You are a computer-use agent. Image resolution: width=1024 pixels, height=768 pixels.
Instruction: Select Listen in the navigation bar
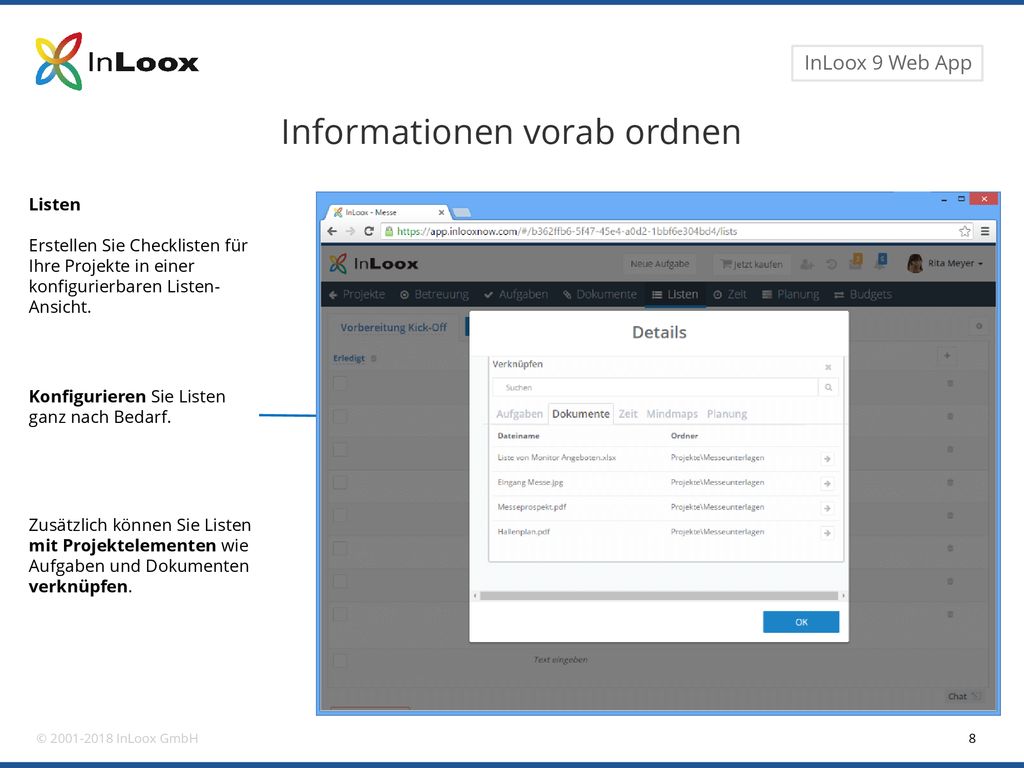click(675, 295)
